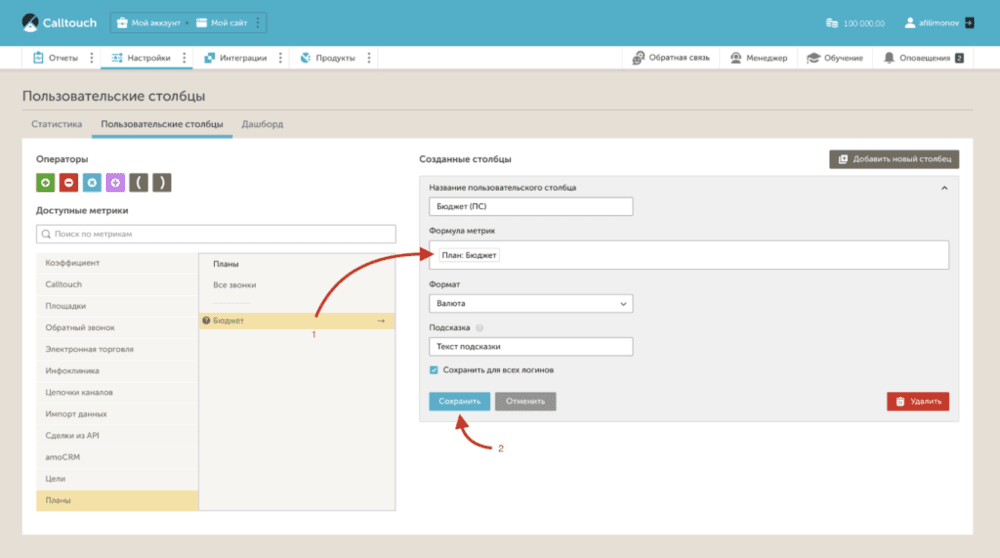
Task: Click the red minus operator button
Action: point(68,183)
